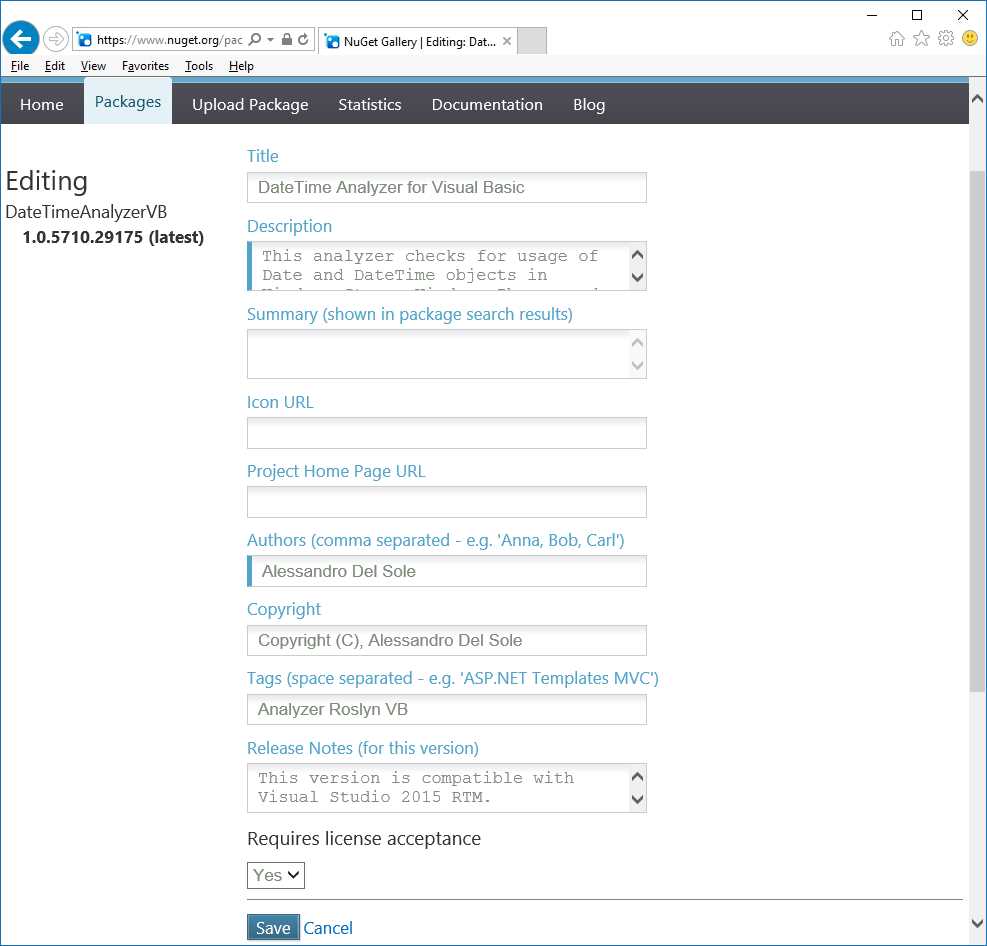Focus the Project Home Page URL field

coord(446,502)
